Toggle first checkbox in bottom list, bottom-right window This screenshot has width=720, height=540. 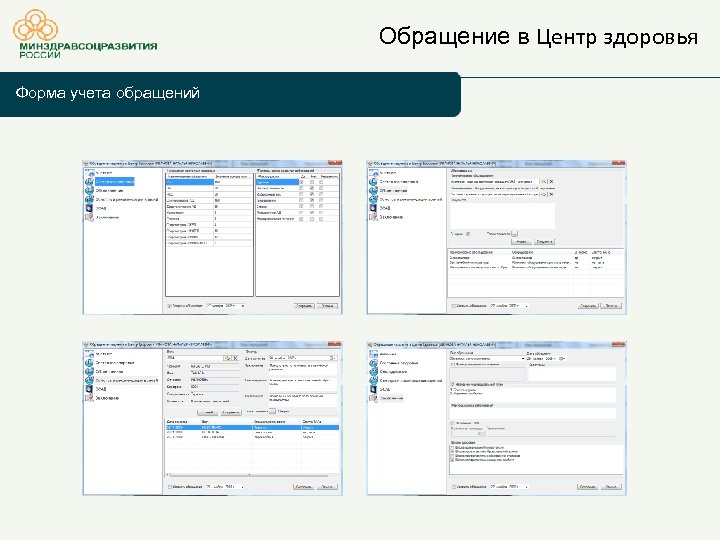pyautogui.click(x=452, y=447)
